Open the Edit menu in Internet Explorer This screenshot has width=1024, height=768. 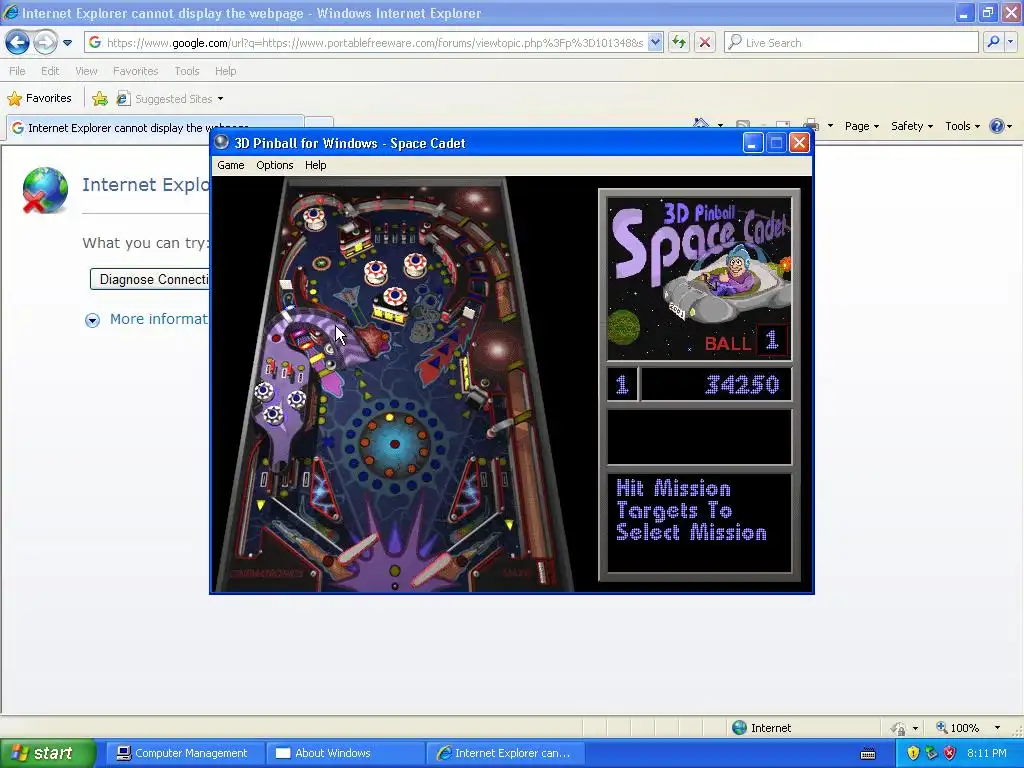click(x=50, y=71)
